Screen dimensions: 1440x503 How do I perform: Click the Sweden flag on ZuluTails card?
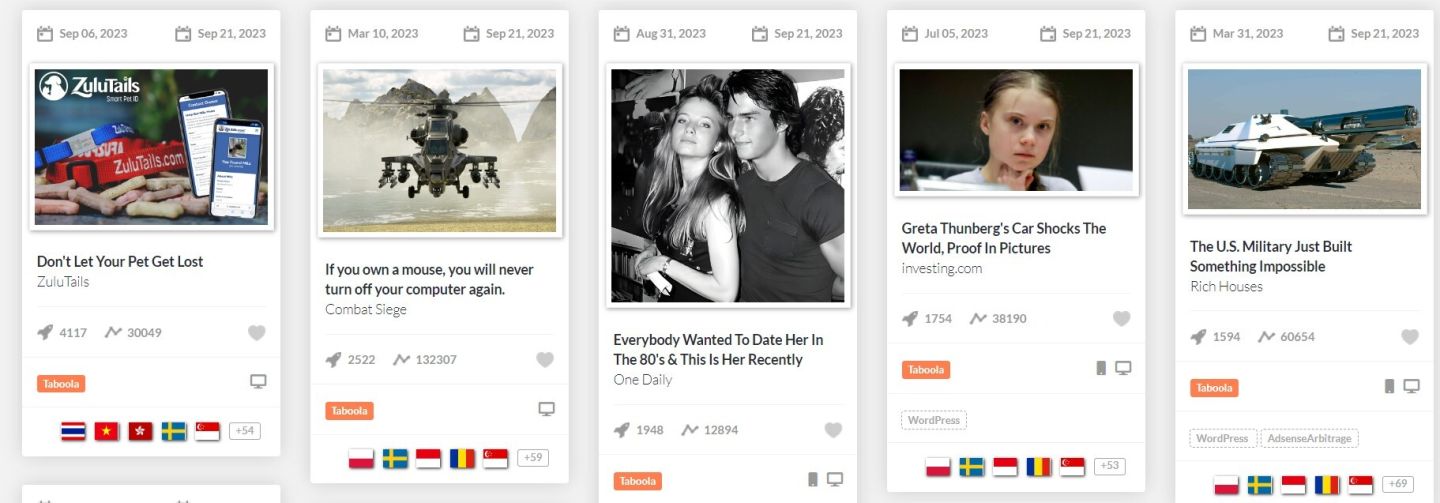pos(174,431)
